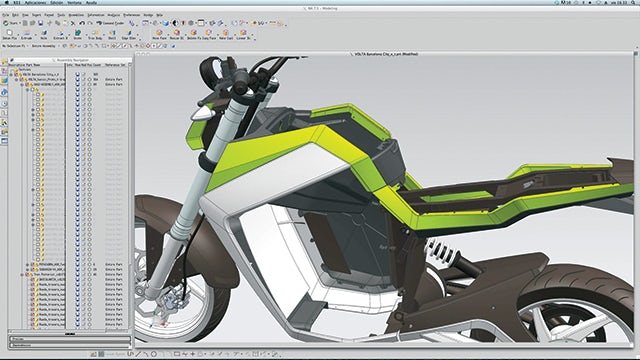Select the Linear Dimension tool
Image resolution: width=640 pixels, height=360 pixels.
pos(243,35)
